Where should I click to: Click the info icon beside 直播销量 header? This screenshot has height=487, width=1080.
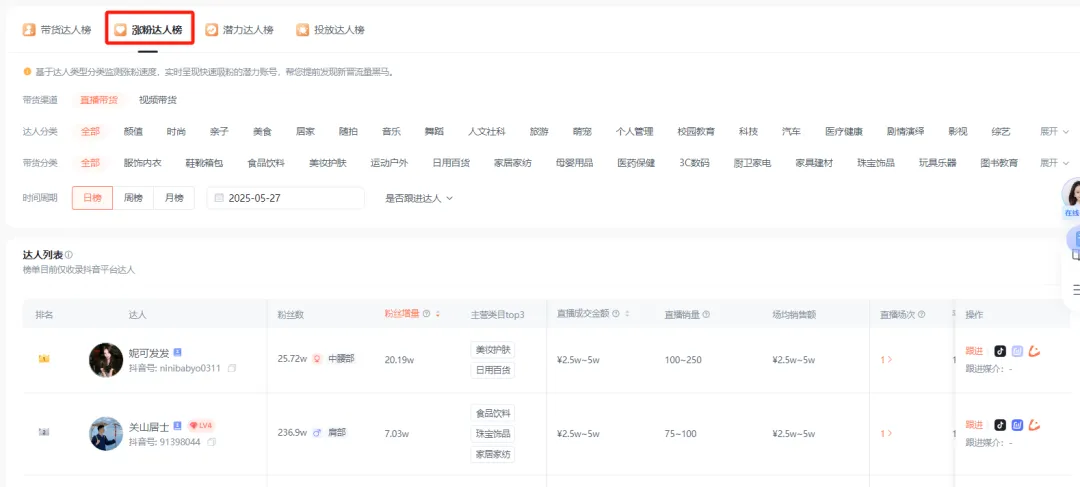click(x=706, y=314)
